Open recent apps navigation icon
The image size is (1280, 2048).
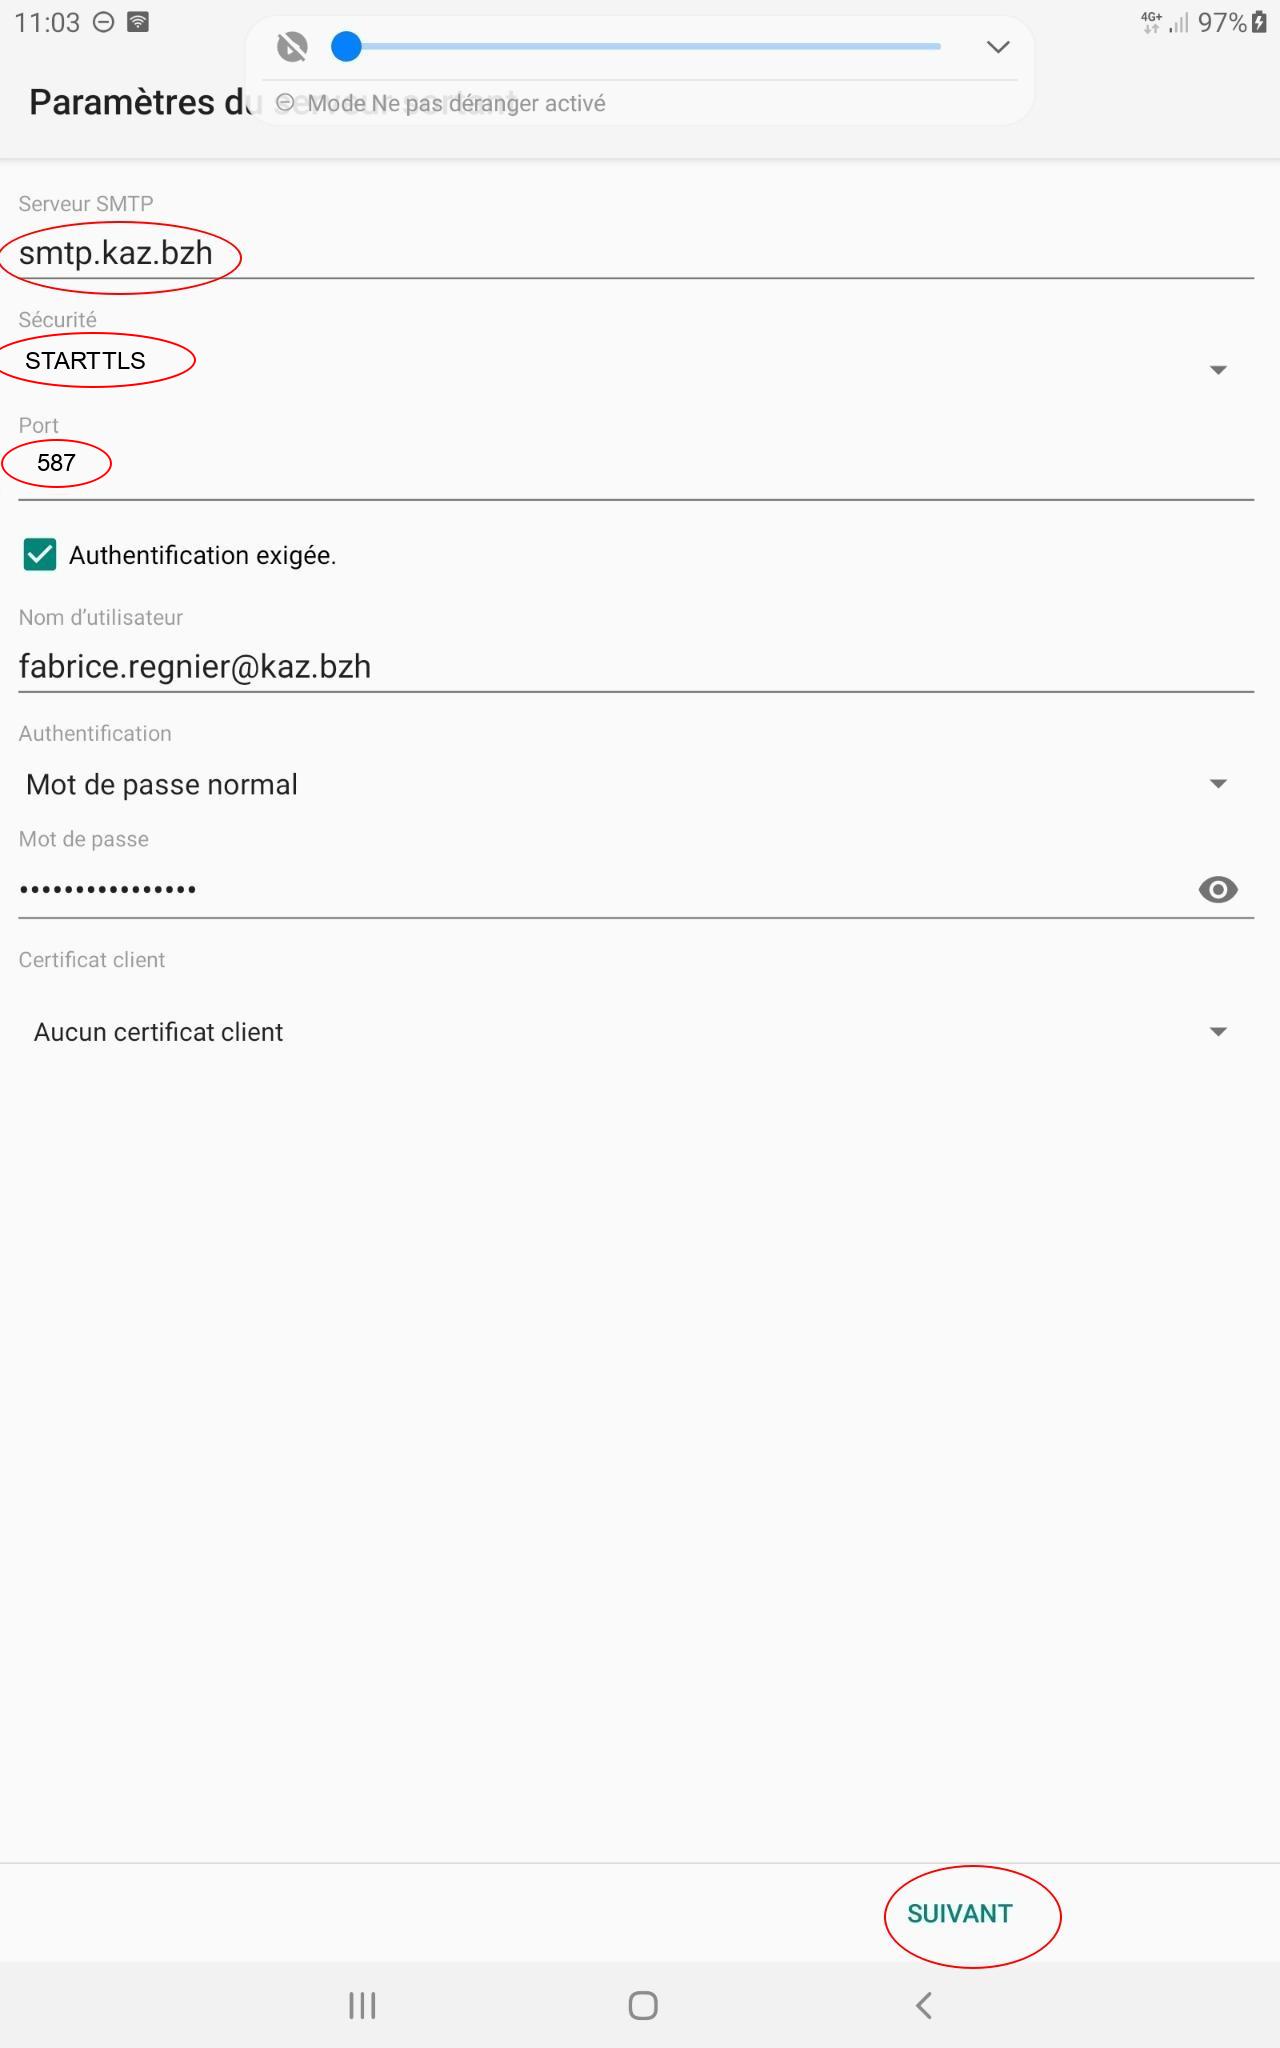(x=362, y=2005)
